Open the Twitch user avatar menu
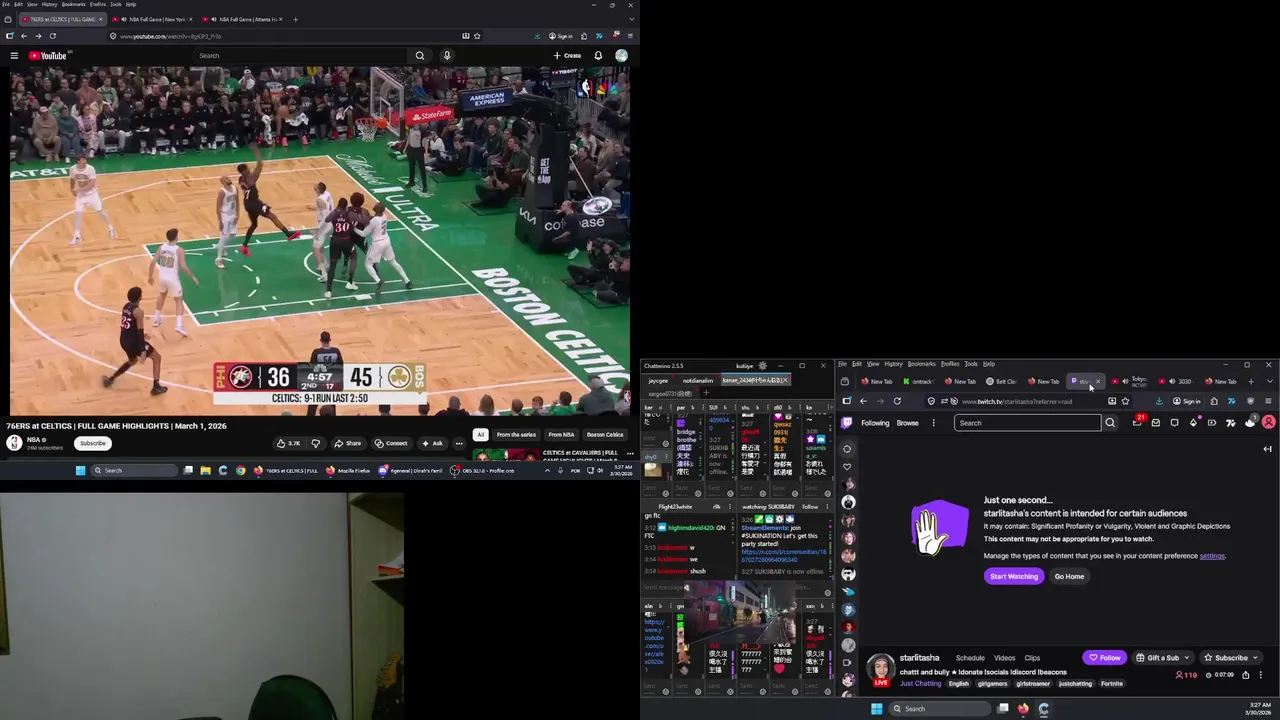This screenshot has width=1280, height=720. [1268, 423]
